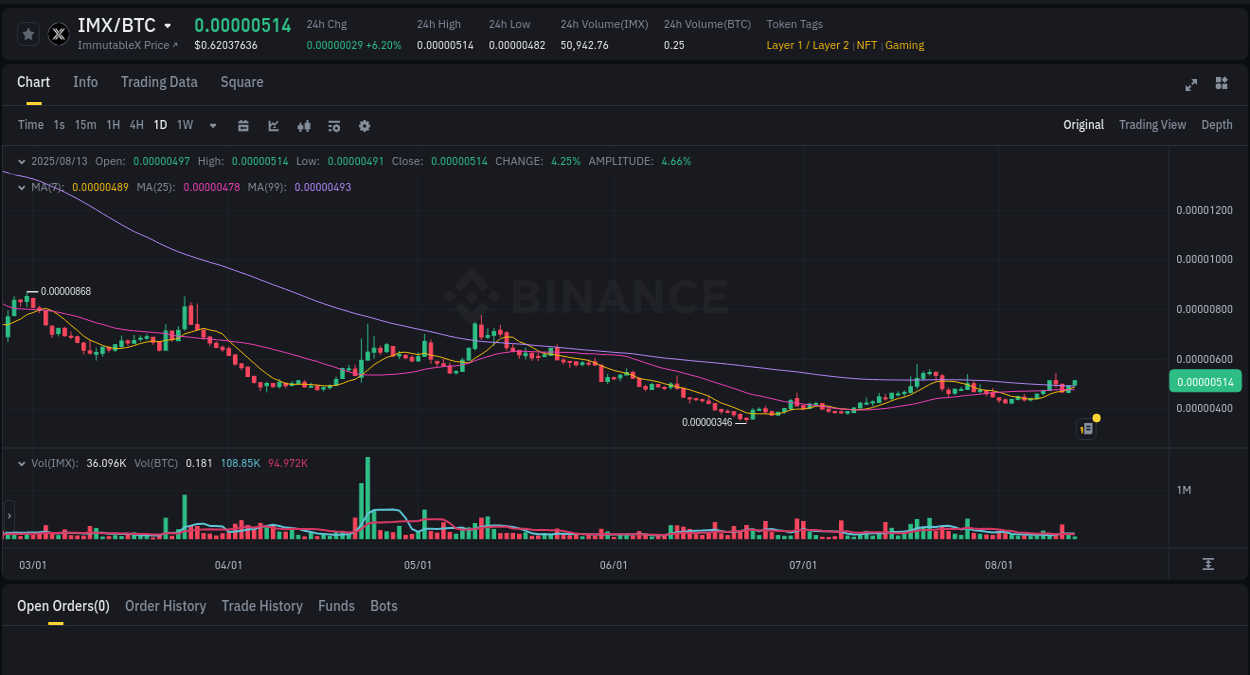Open the Order History tab
The height and width of the screenshot is (675, 1250).
(165, 606)
